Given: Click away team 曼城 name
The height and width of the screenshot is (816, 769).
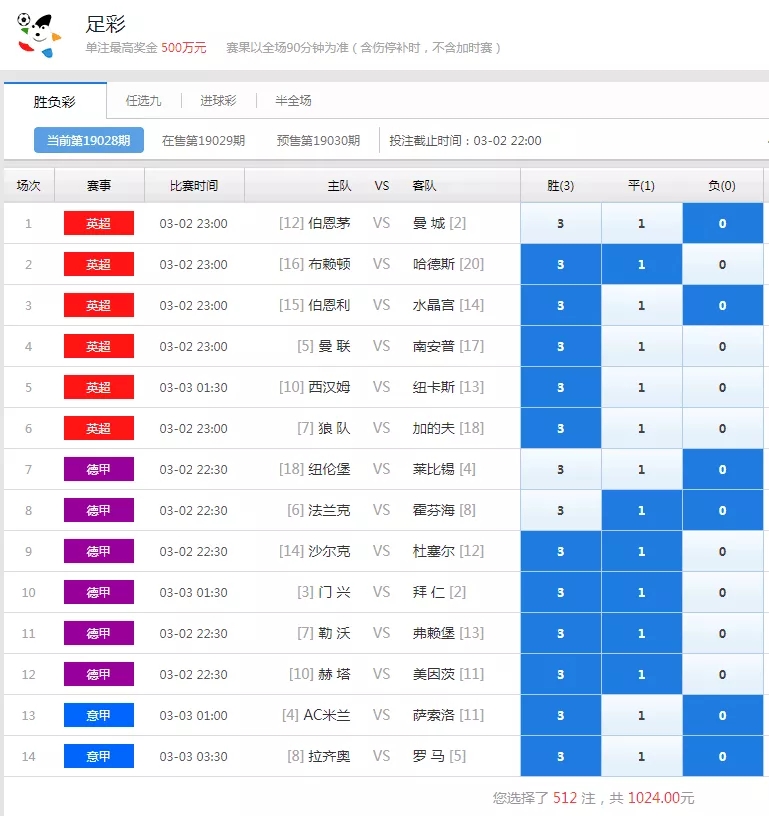Looking at the screenshot, I should coord(429,223).
